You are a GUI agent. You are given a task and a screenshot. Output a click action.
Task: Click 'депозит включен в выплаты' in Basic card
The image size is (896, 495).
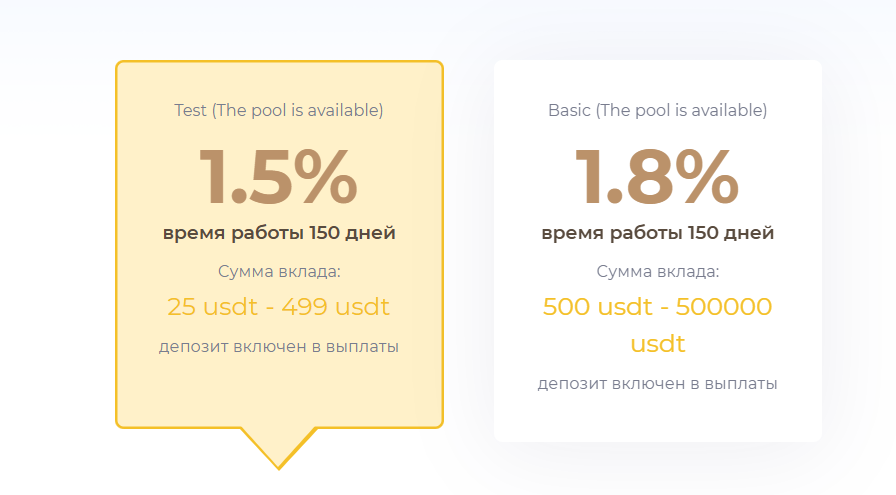658,383
